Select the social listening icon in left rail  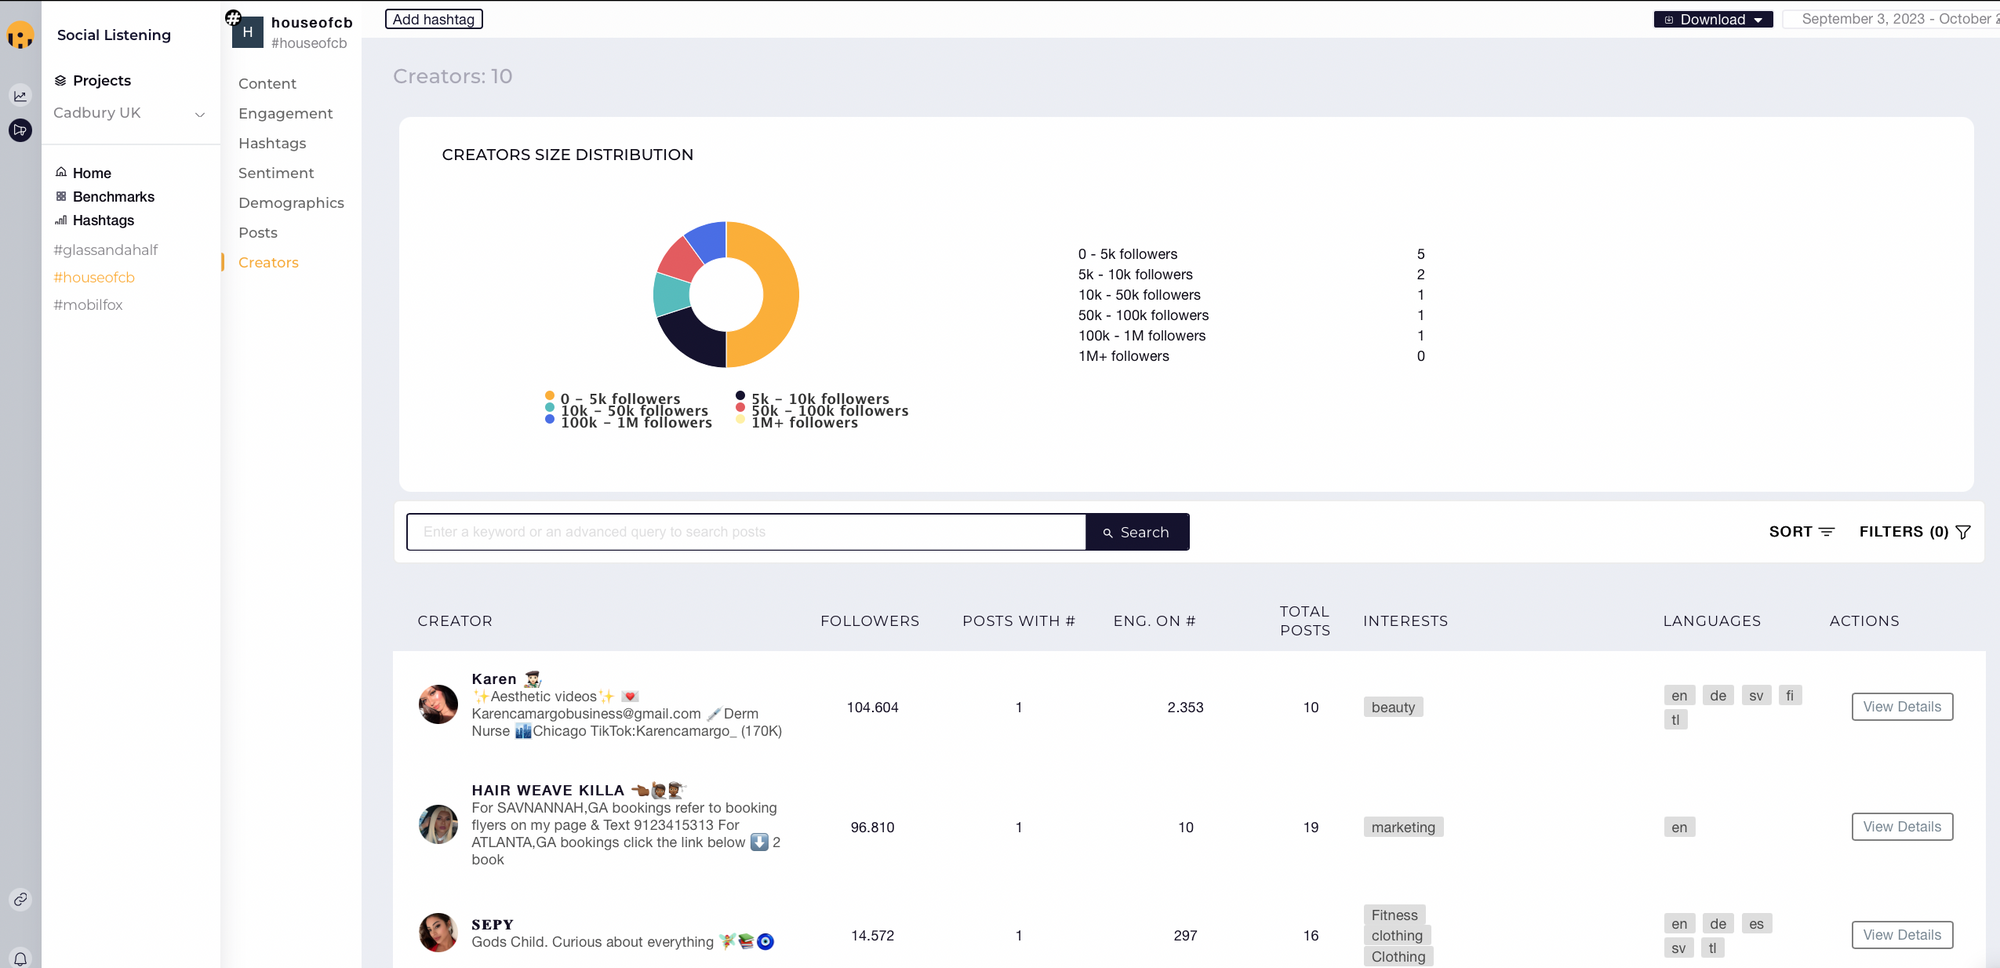(x=20, y=130)
